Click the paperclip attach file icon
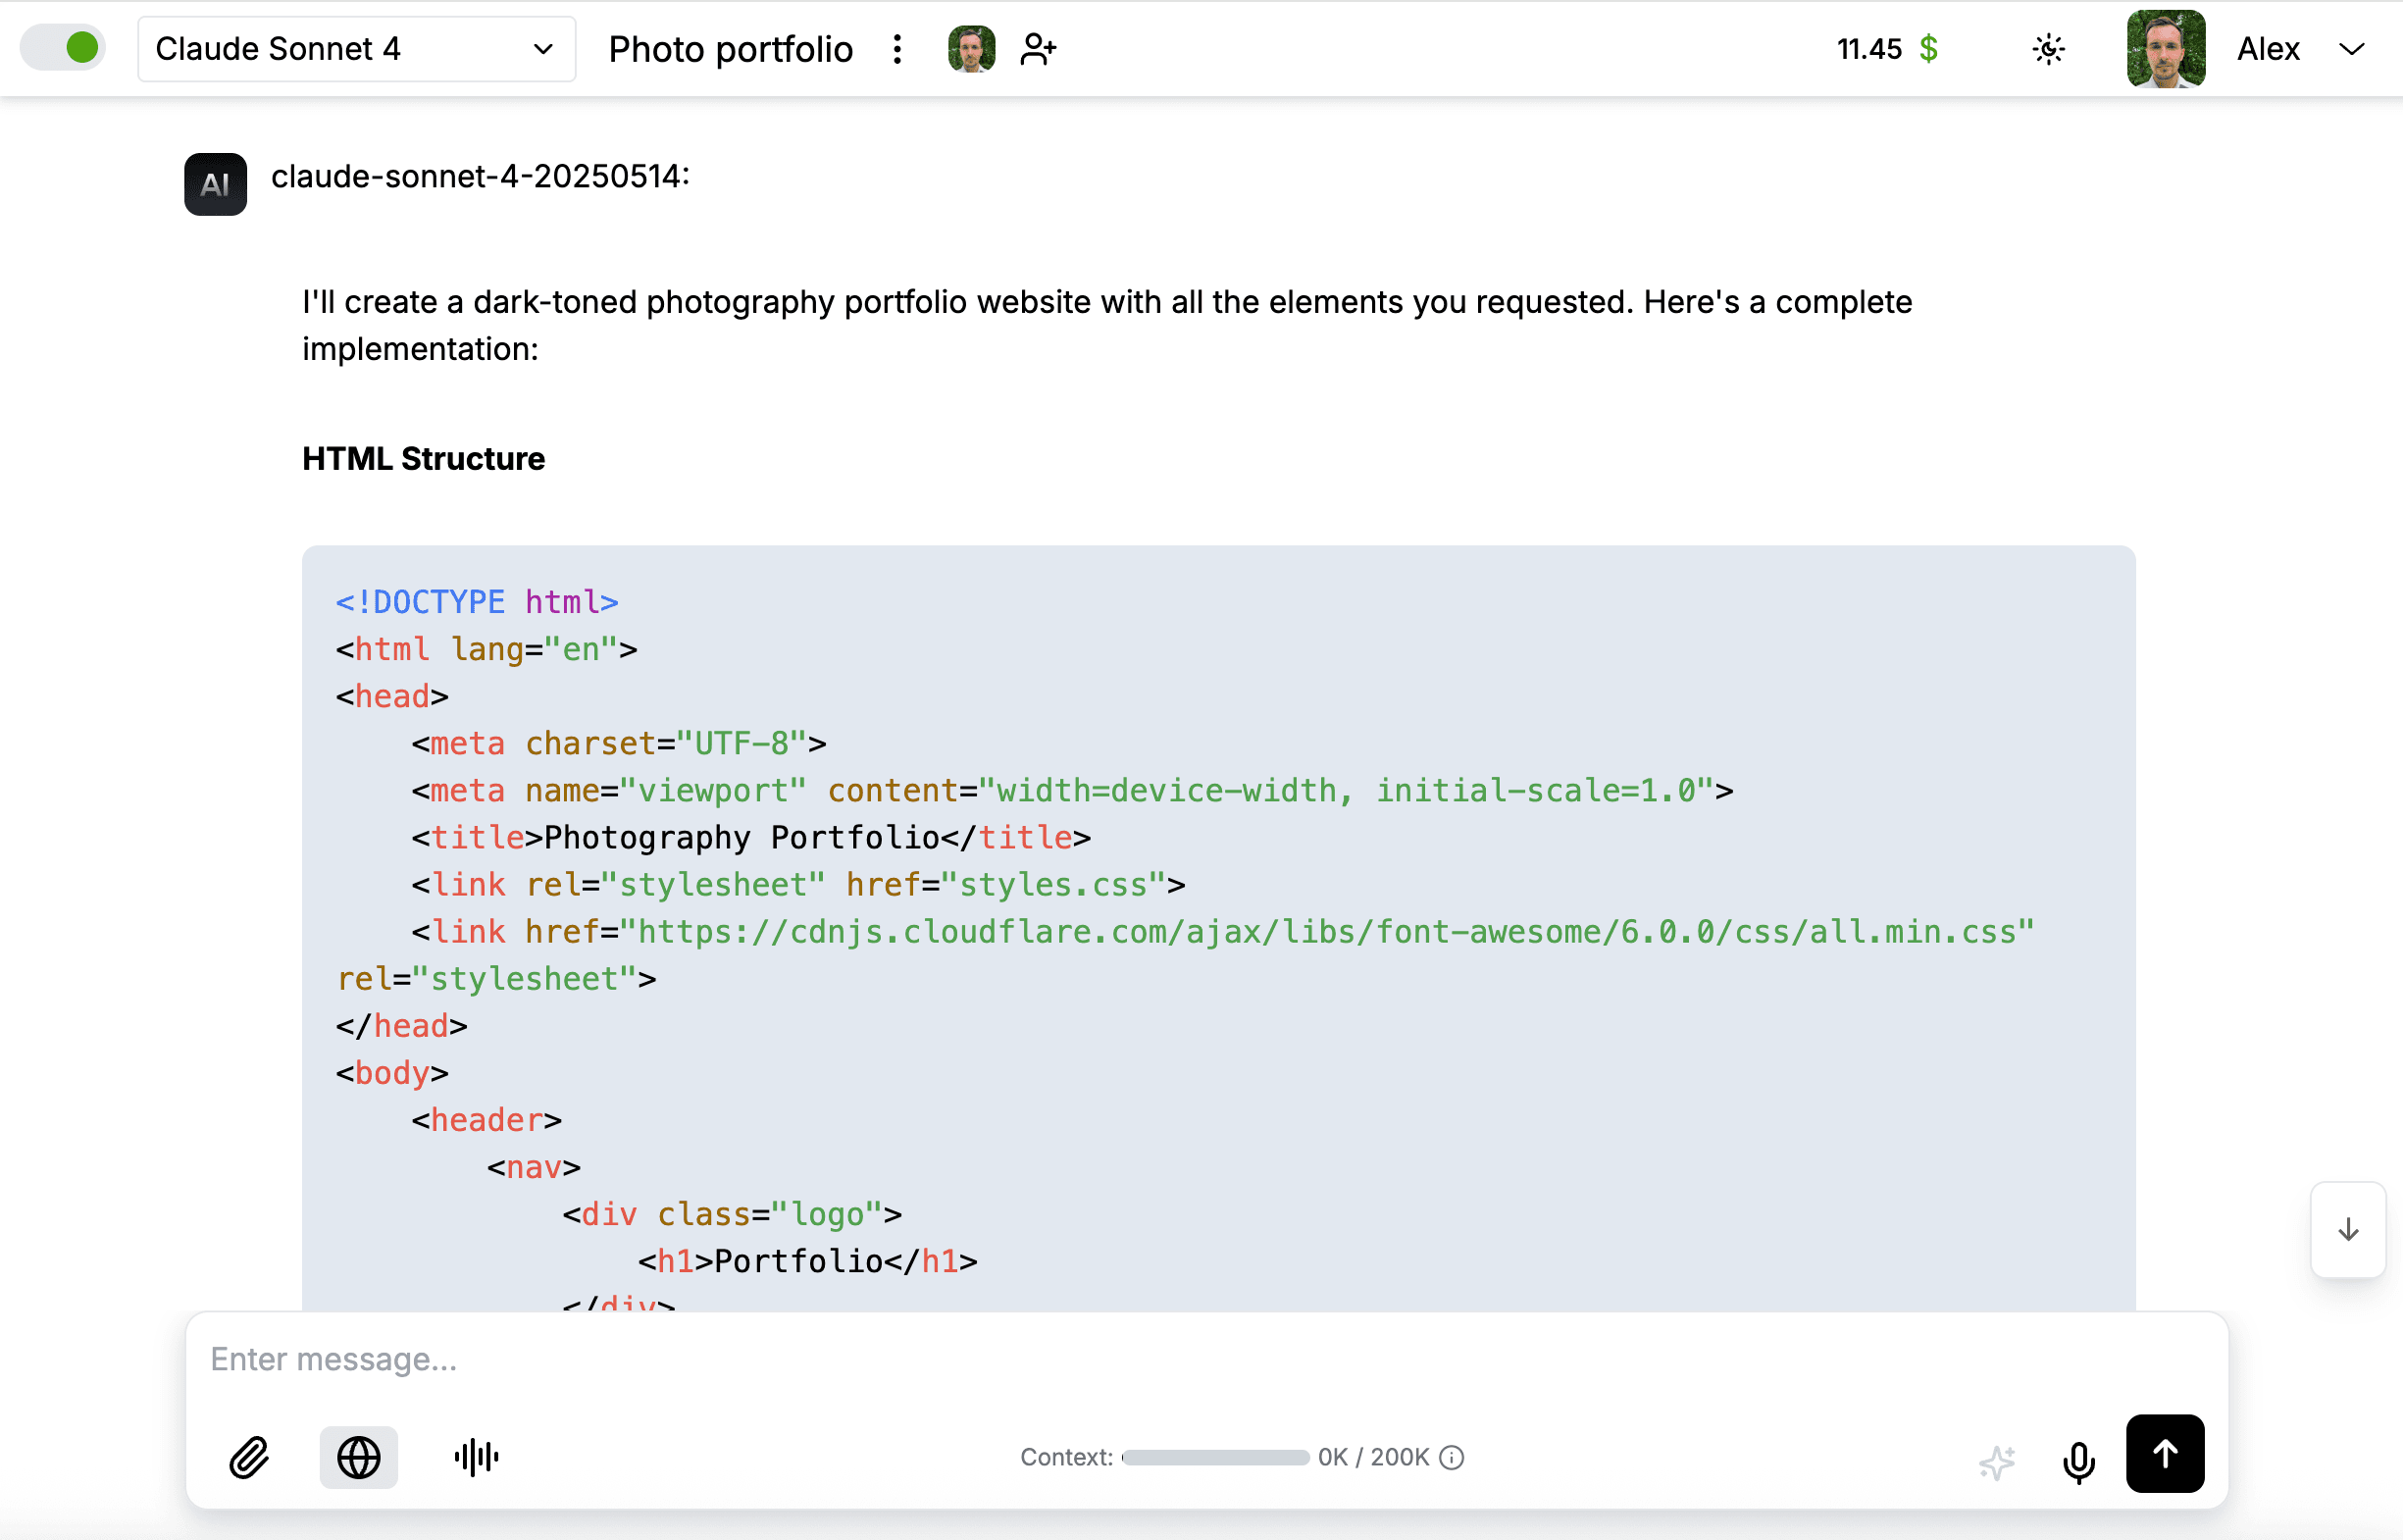Screen dimensions: 2403x1540 coord(248,1457)
